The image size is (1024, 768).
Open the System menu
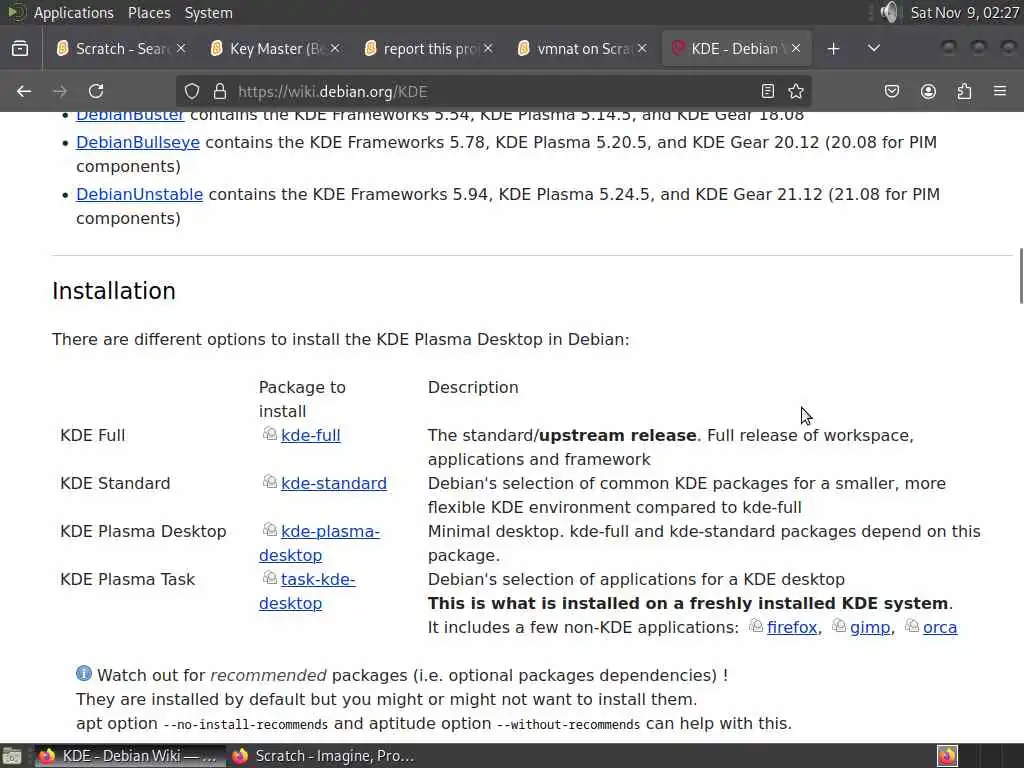(x=208, y=12)
